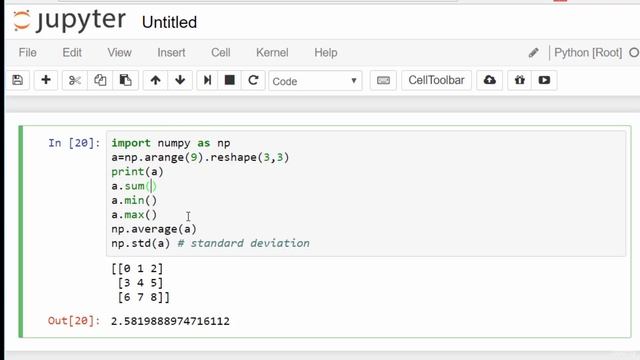Run cell and select below icon
The image size is (640, 360).
point(207,80)
